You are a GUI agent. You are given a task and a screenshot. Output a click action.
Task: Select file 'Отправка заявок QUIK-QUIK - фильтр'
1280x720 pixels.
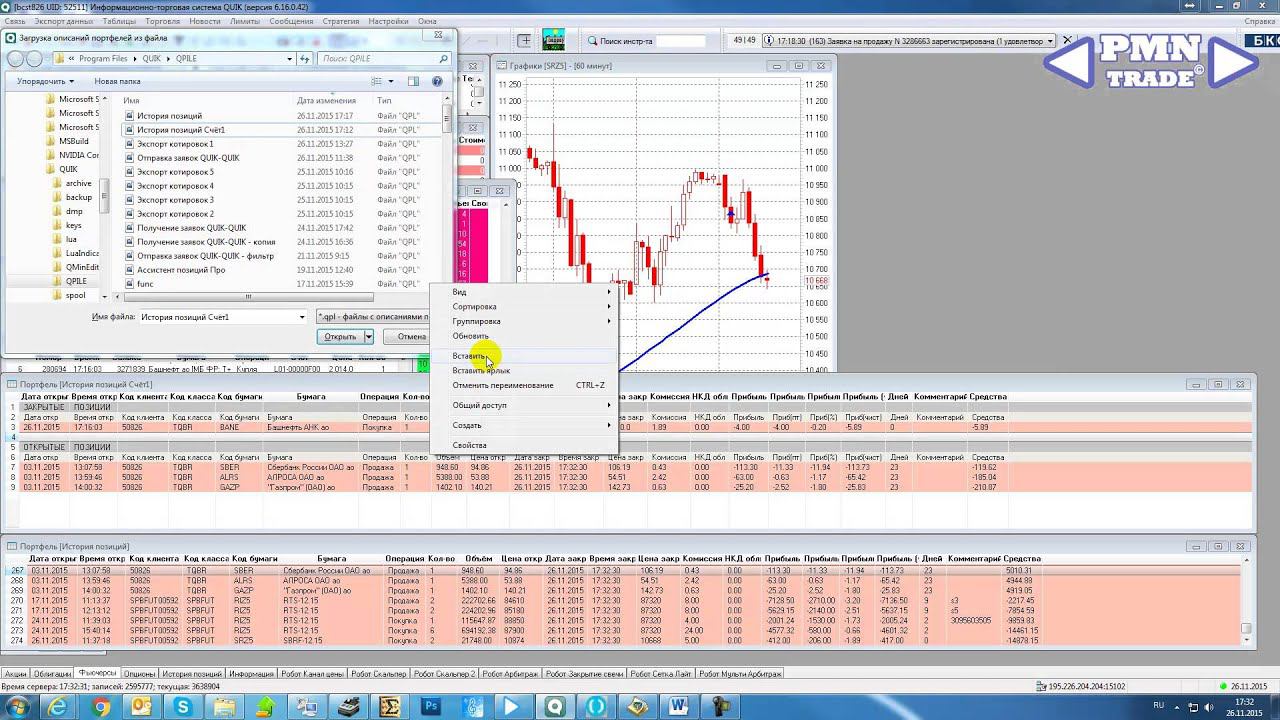click(205, 256)
